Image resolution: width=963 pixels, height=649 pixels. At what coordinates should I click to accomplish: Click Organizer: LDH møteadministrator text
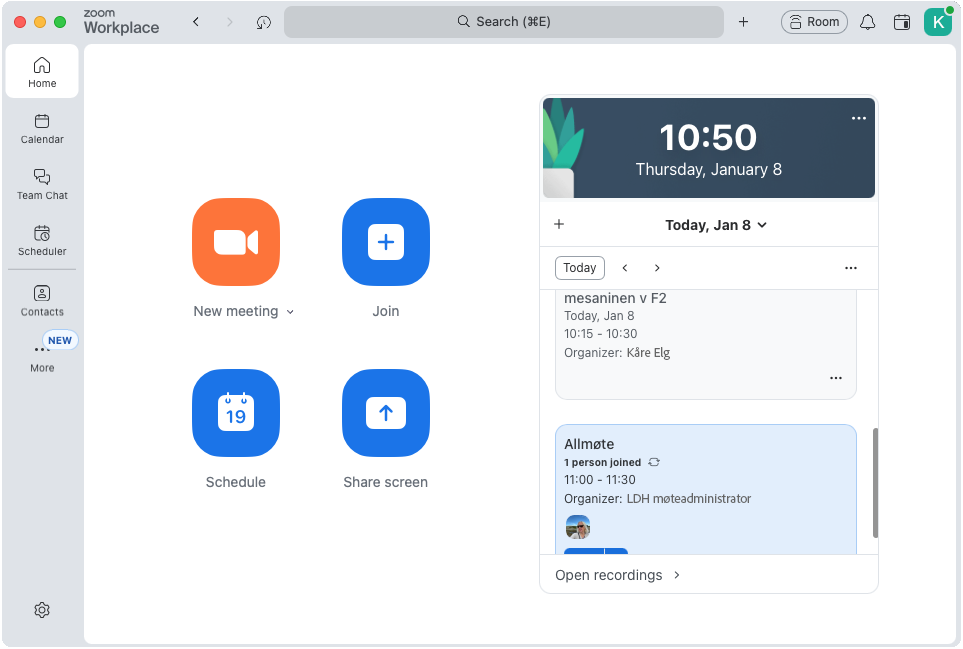(x=658, y=499)
